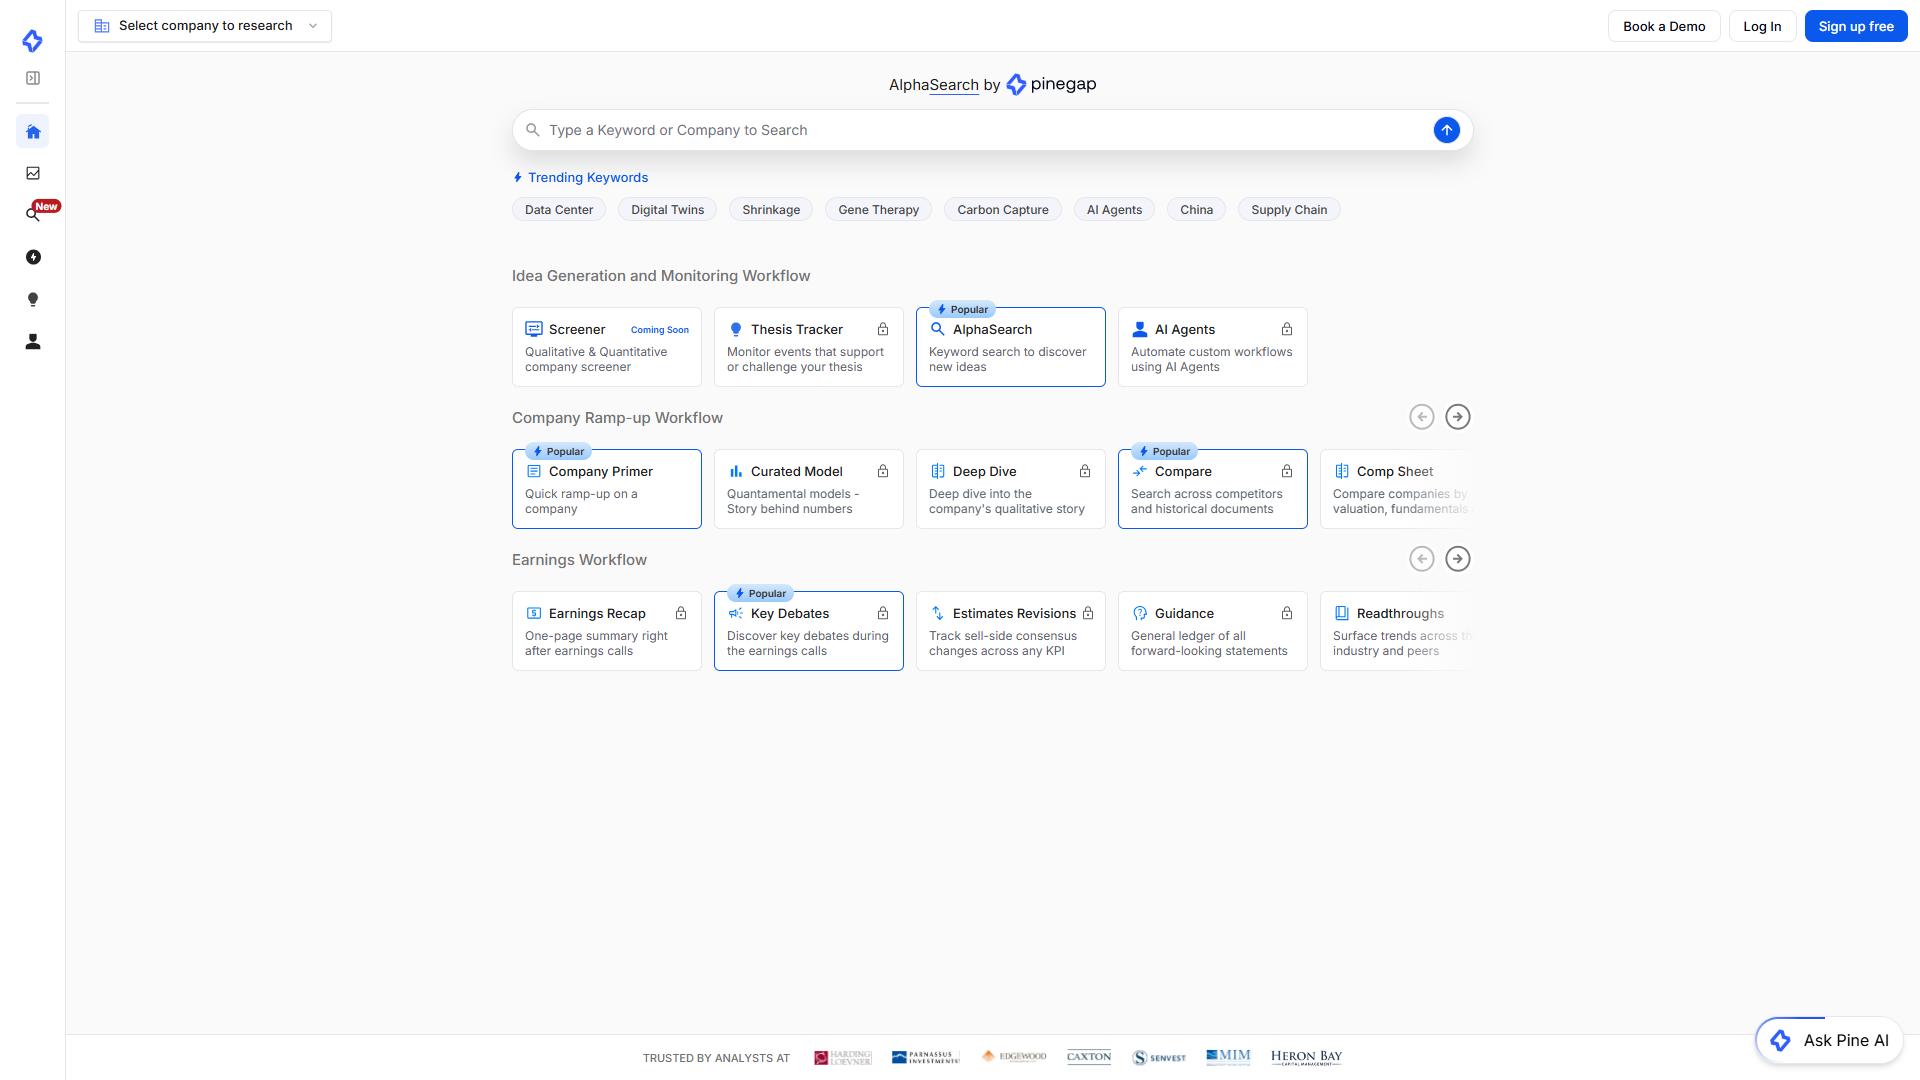Toggle the sidebar expand panel icon
This screenshot has width=1920, height=1080.
pyautogui.click(x=33, y=78)
